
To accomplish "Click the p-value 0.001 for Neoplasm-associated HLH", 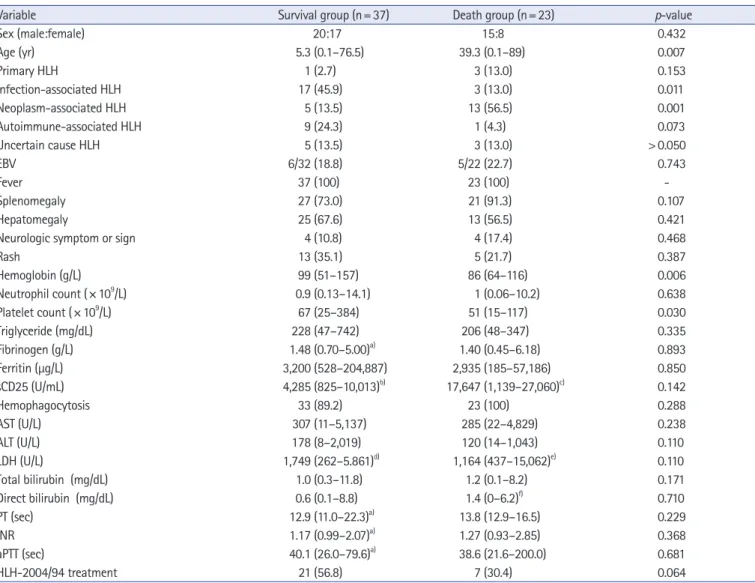I will tap(671, 108).
